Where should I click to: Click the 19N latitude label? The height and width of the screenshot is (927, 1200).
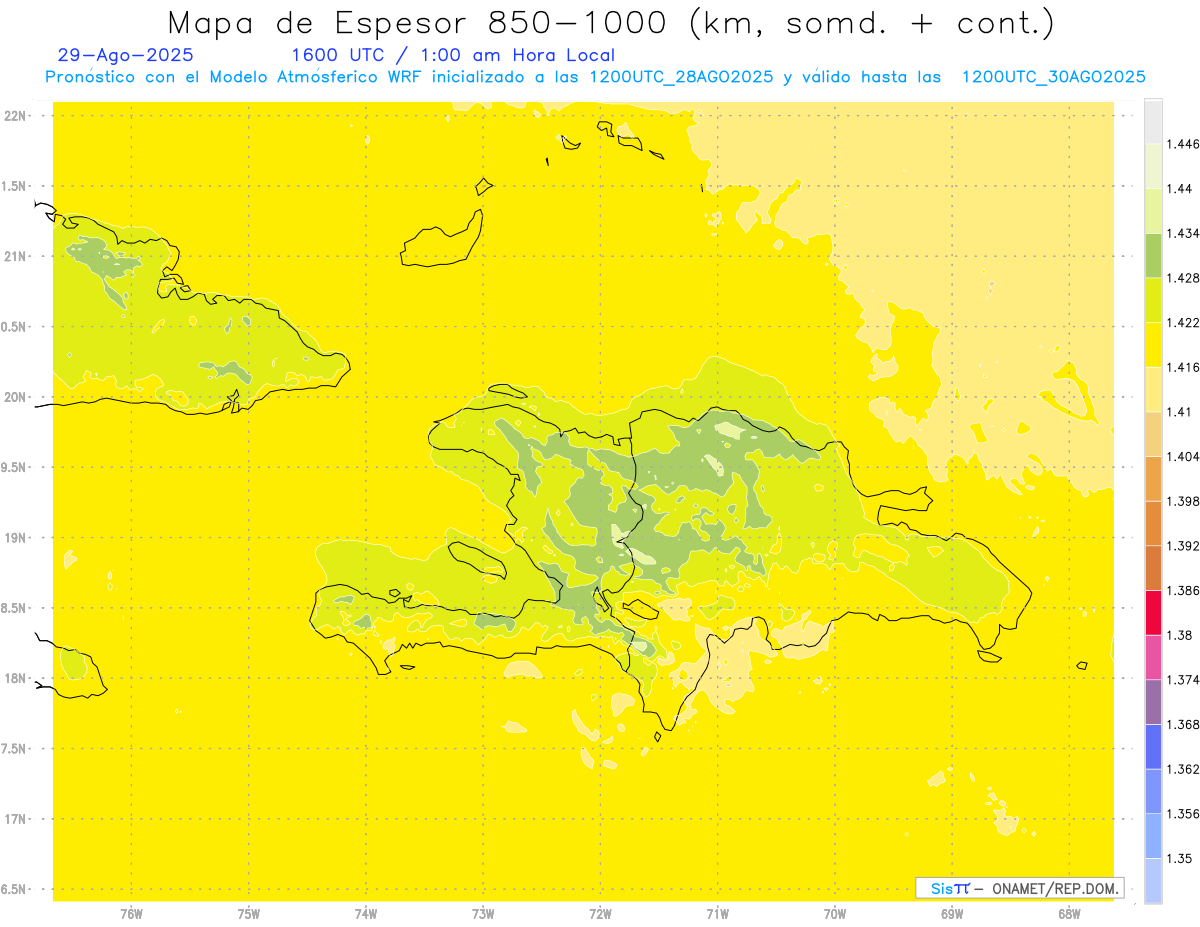(x=16, y=538)
